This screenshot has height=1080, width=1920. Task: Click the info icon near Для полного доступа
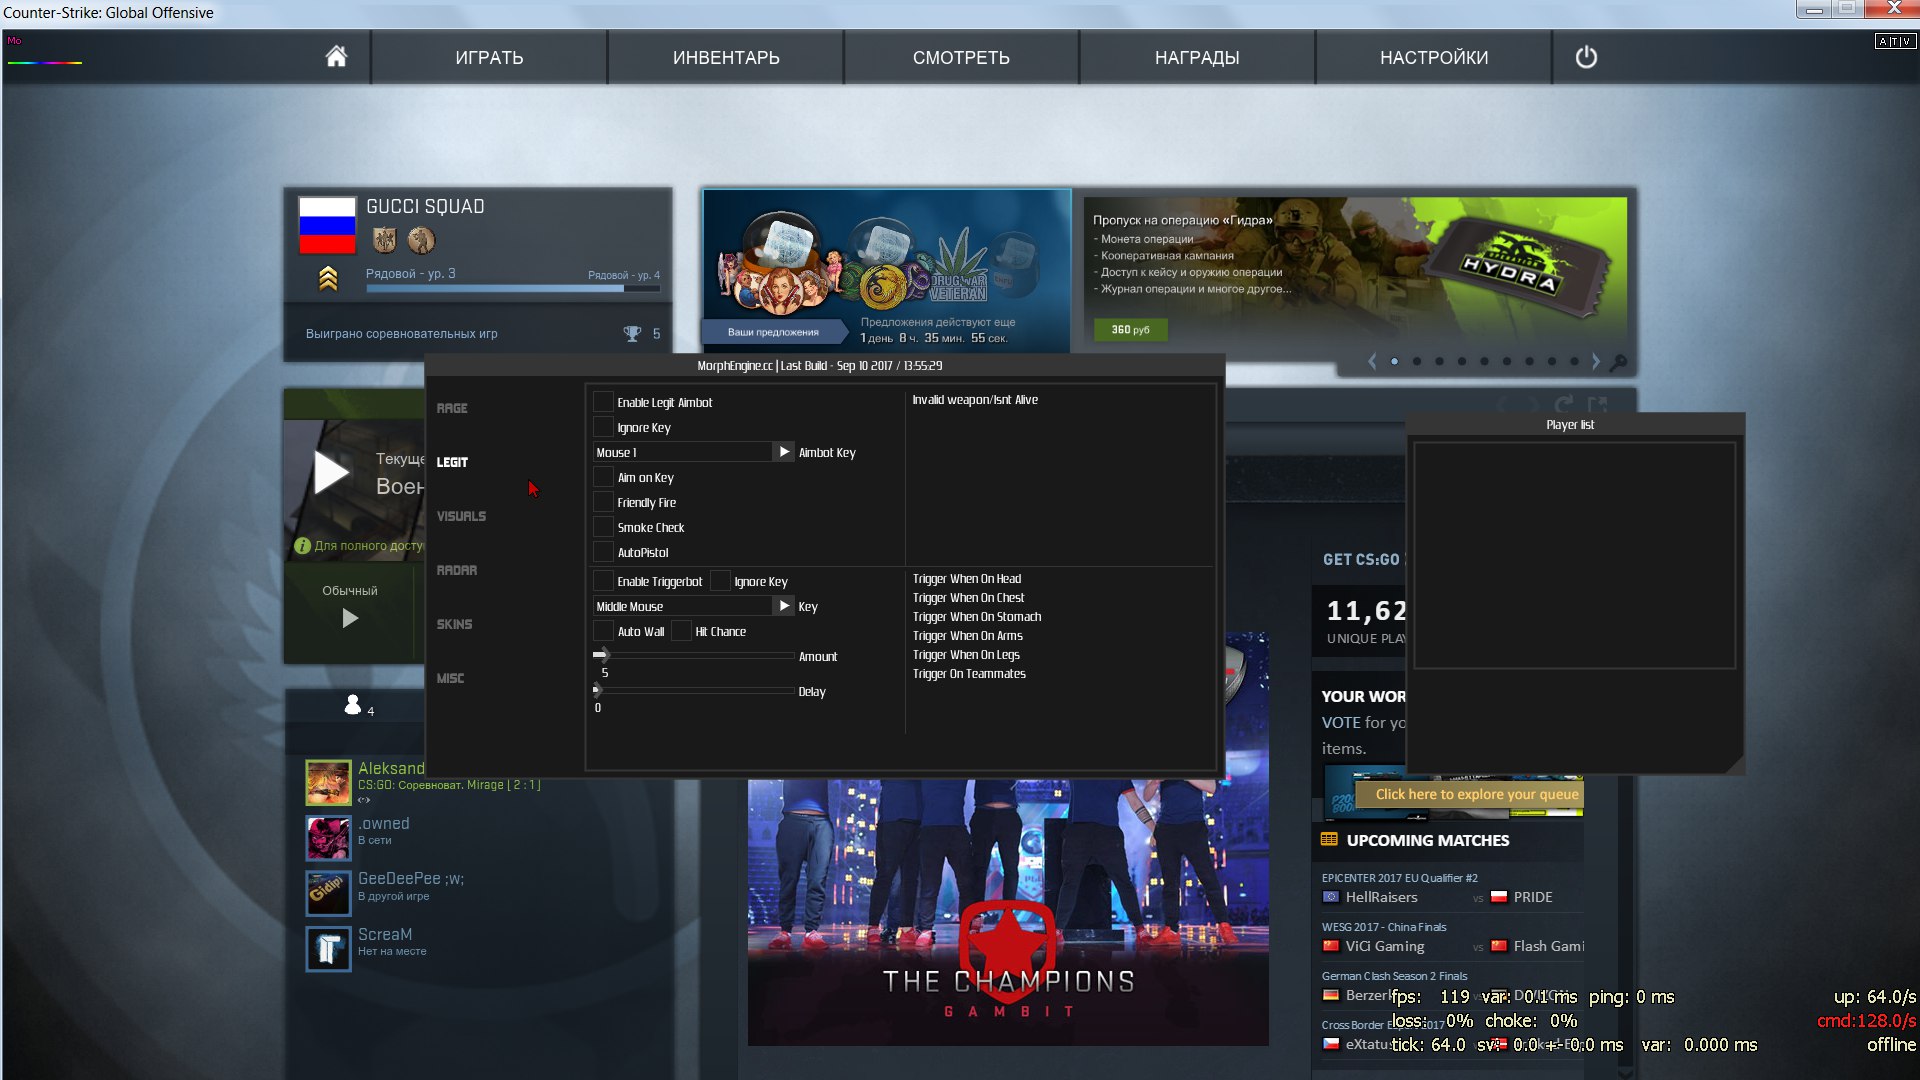(x=302, y=546)
